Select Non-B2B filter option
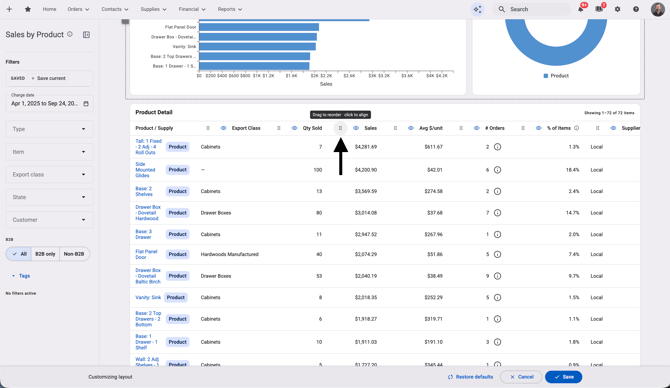 74,254
